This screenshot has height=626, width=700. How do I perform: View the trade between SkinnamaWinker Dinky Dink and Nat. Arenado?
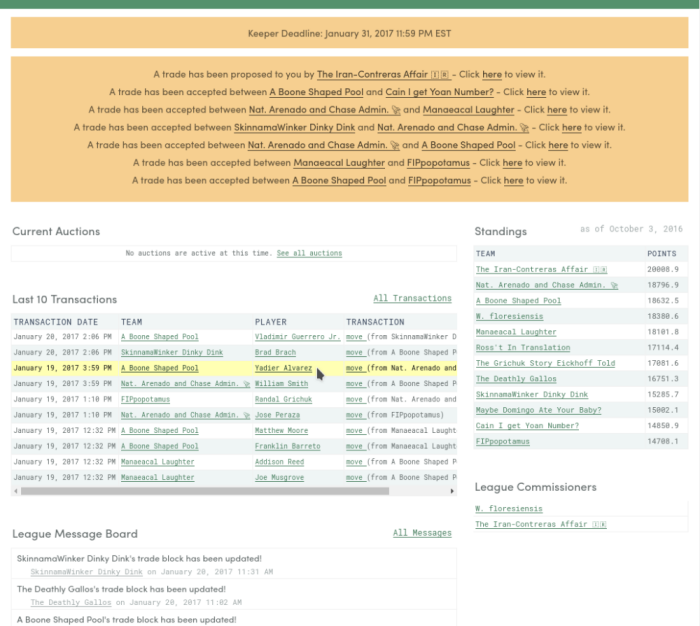click(x=571, y=128)
